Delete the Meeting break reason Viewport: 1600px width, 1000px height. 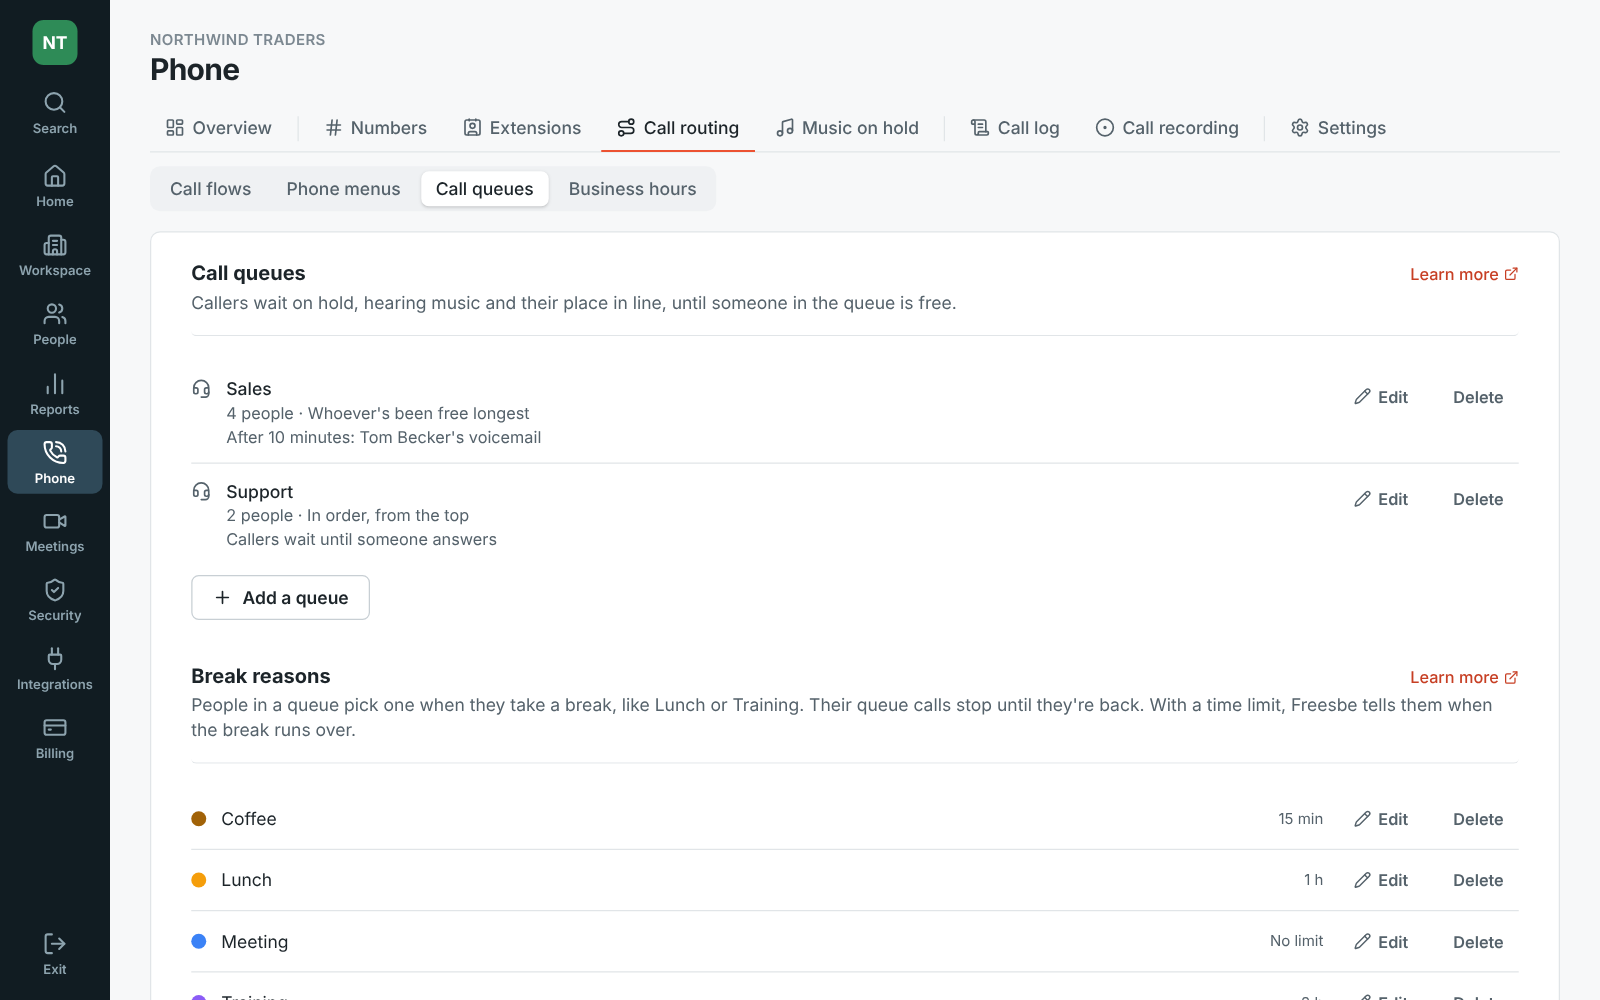(x=1478, y=942)
